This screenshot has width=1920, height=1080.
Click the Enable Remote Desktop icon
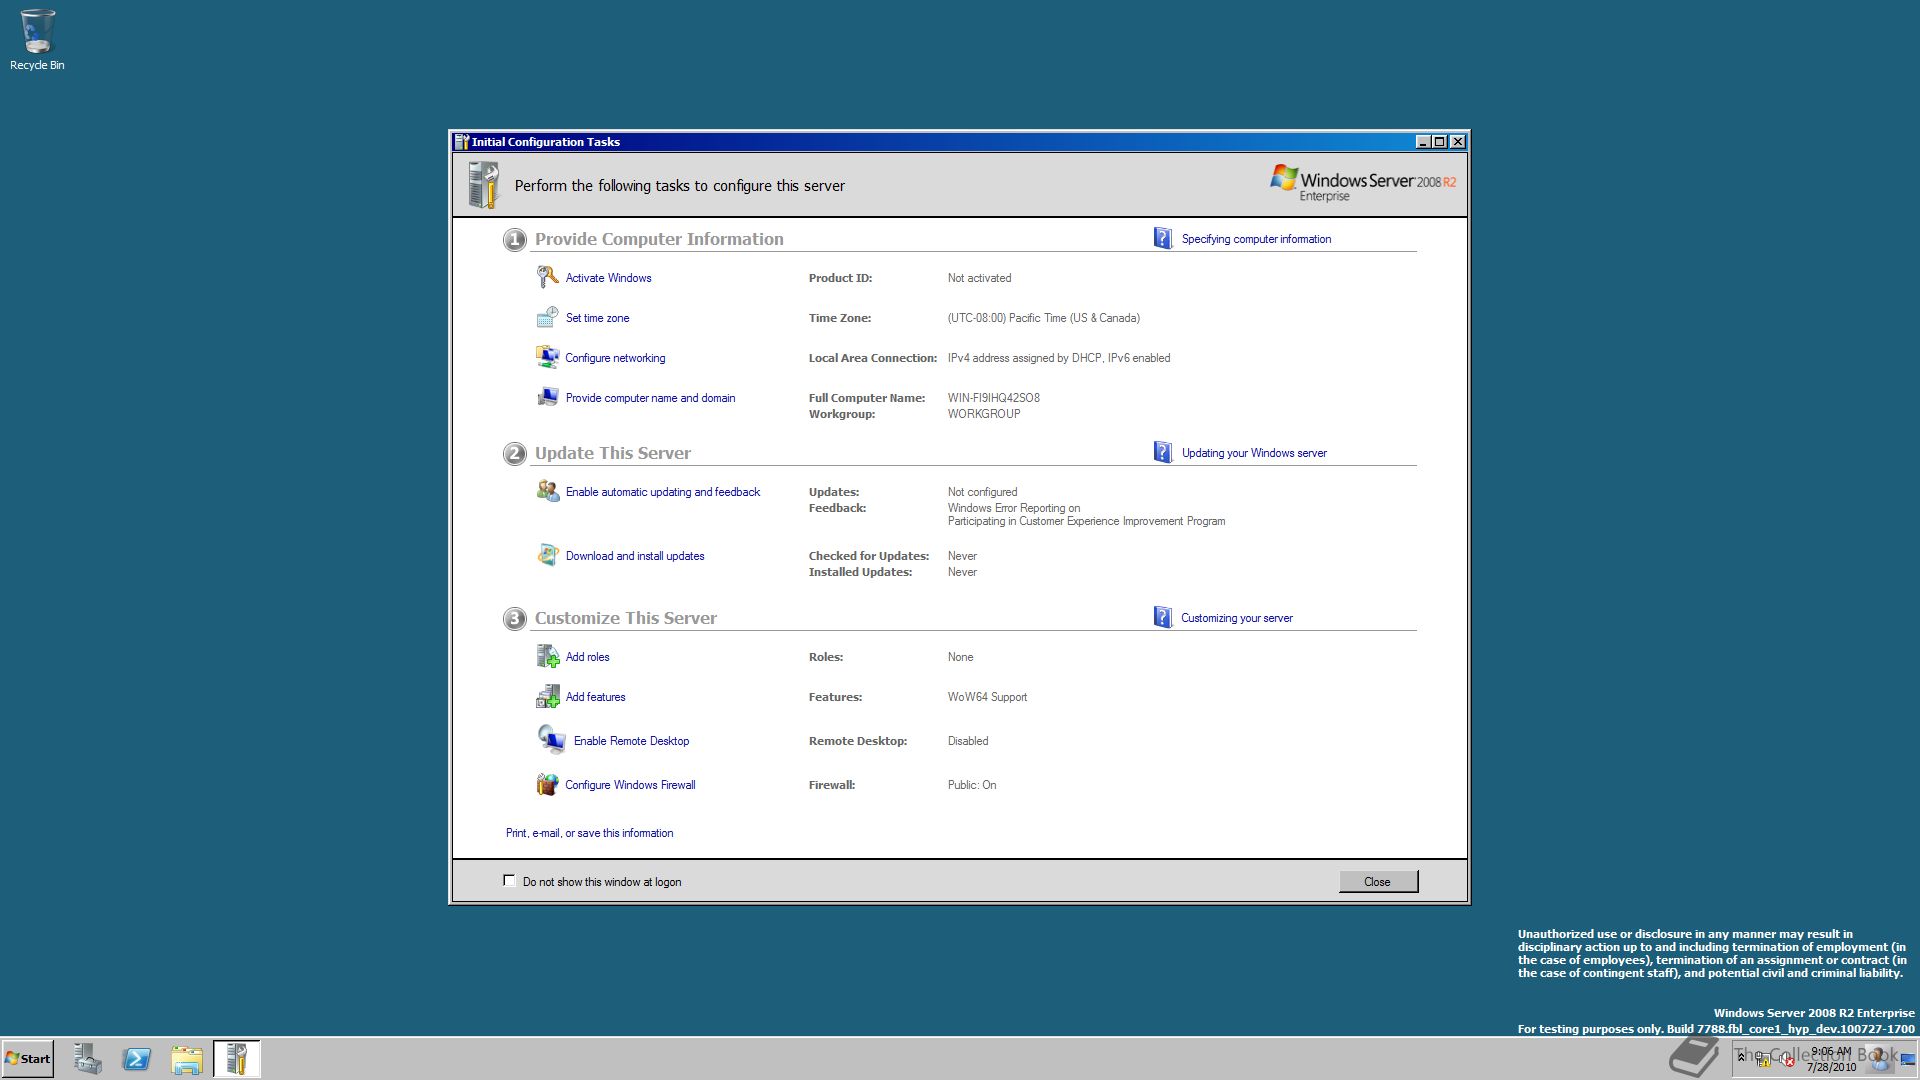tap(551, 740)
